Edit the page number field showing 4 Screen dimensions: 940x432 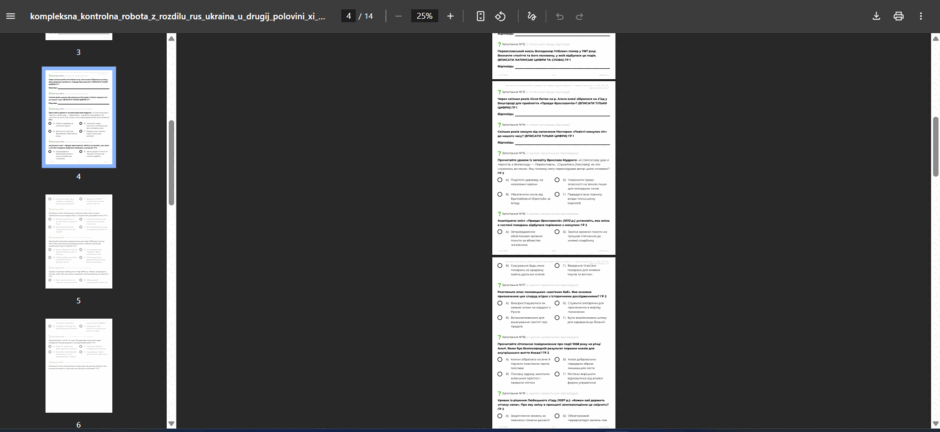point(348,16)
